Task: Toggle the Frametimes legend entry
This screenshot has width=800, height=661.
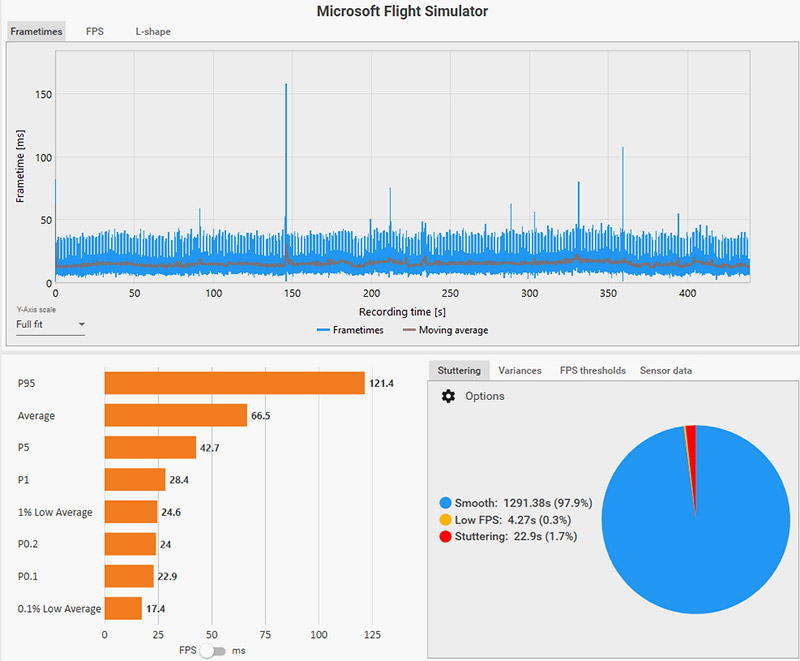Action: (350, 330)
